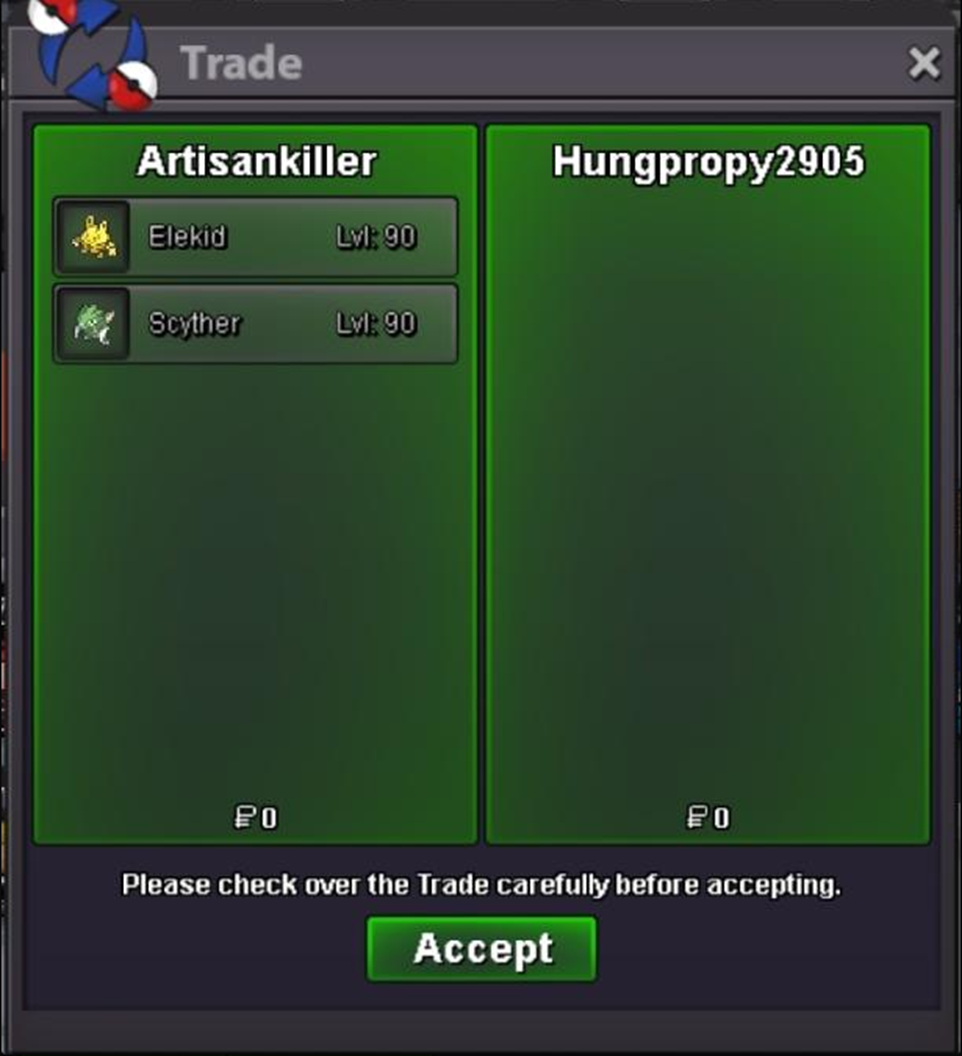Accept the trade offer

coord(482,949)
